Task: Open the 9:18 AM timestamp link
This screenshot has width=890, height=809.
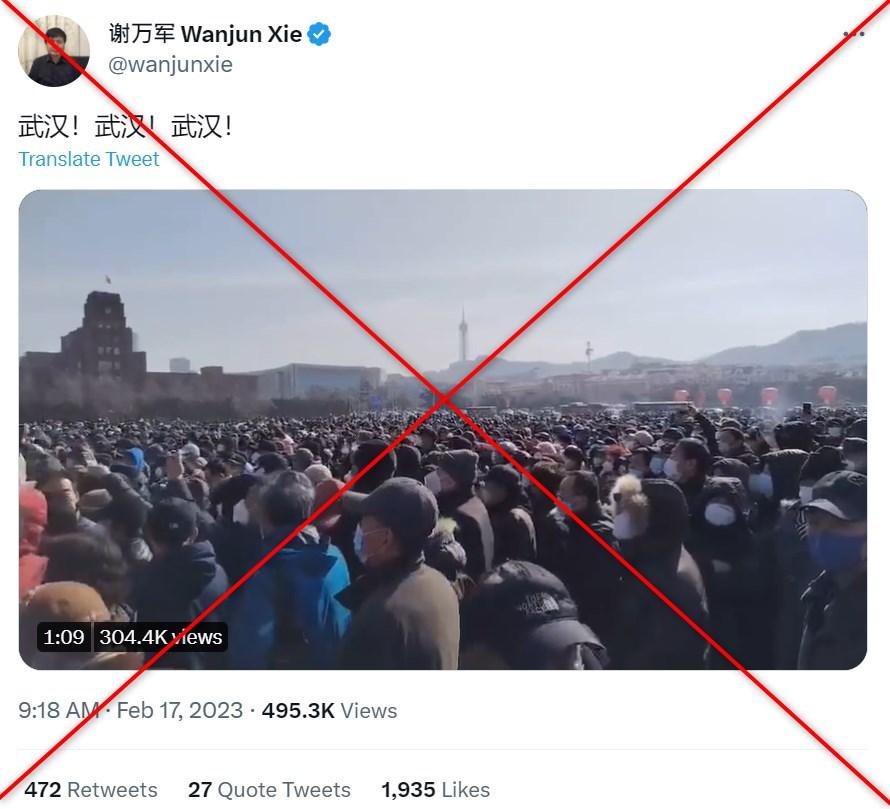Action: (58, 711)
